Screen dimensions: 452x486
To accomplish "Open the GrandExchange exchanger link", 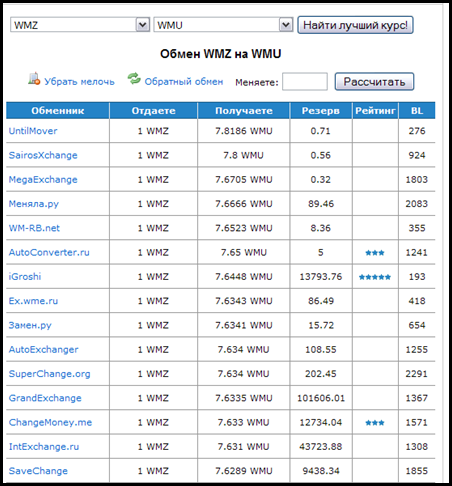I will point(45,398).
